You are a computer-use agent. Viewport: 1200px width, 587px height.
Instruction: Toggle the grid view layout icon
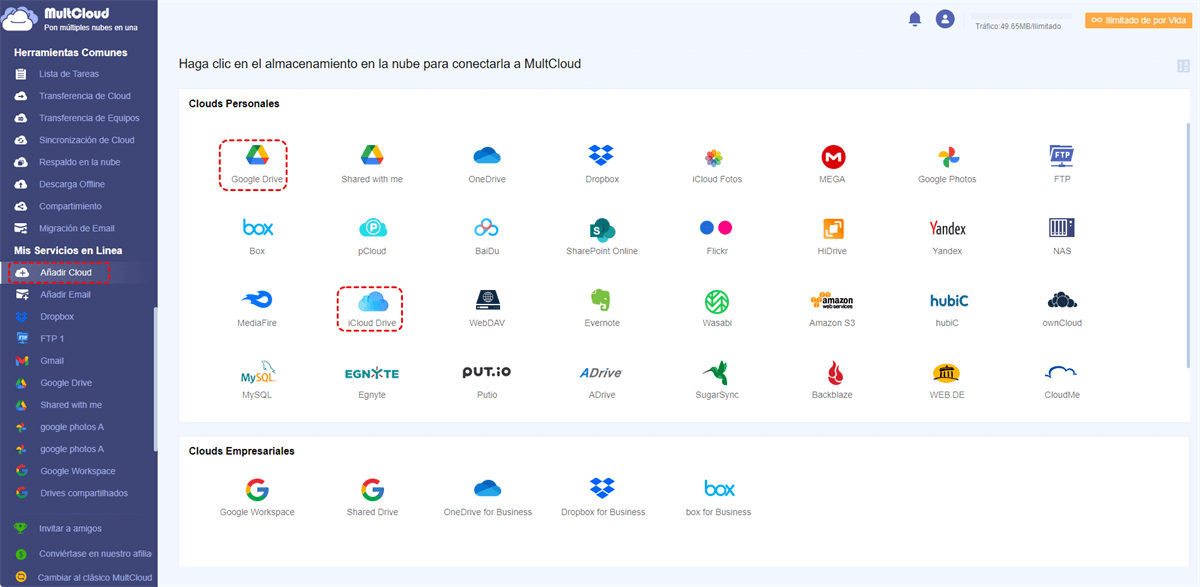coord(1184,66)
